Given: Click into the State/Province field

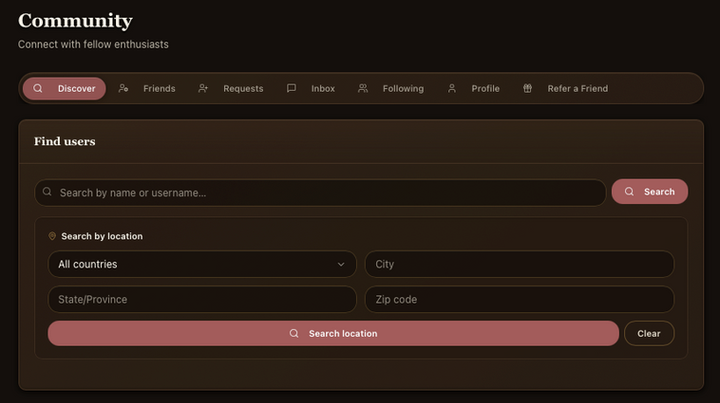Looking at the screenshot, I should tap(202, 299).
